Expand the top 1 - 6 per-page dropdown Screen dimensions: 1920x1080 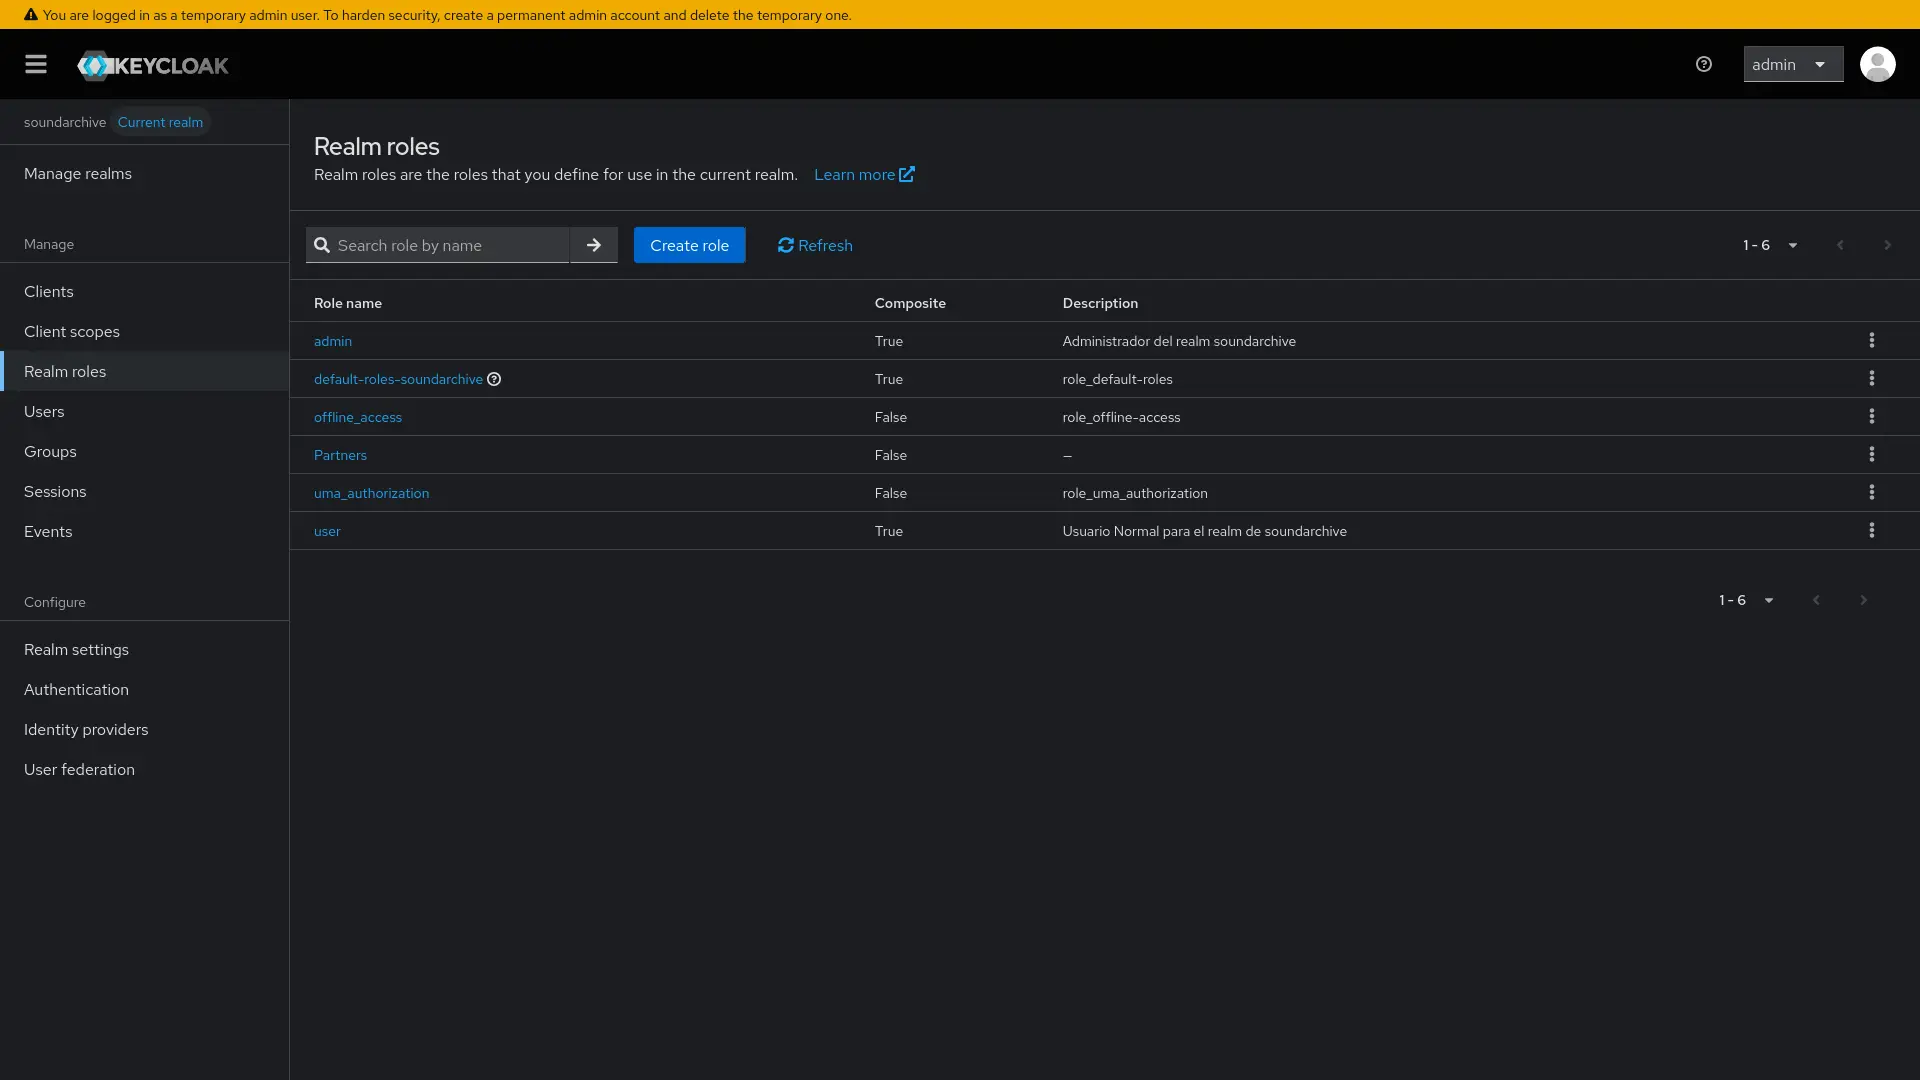click(x=1770, y=245)
